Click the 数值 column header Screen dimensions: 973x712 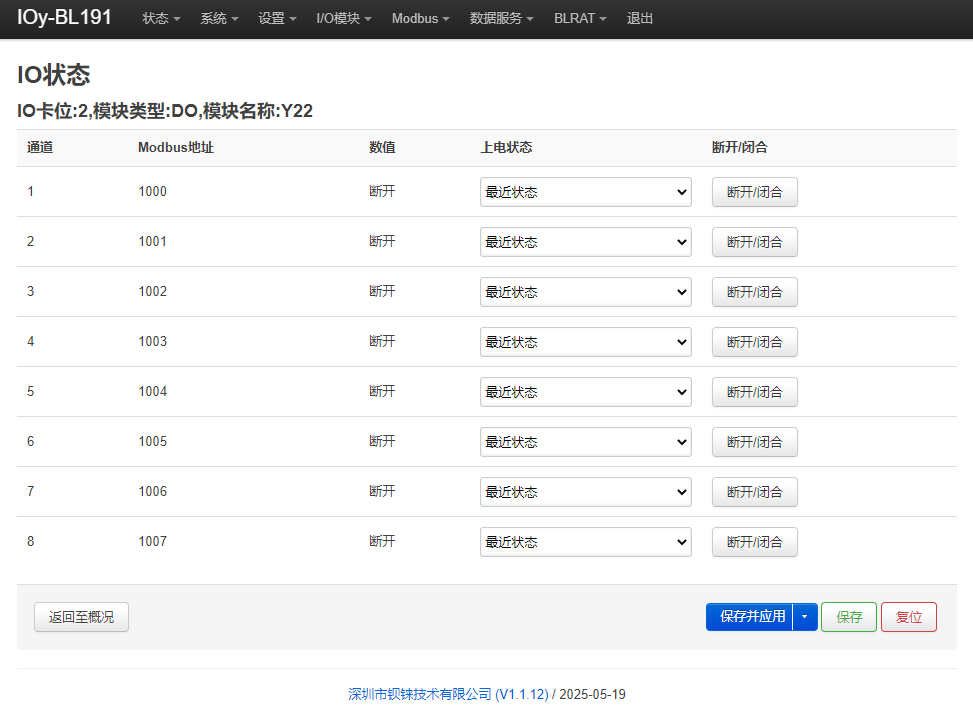382,147
